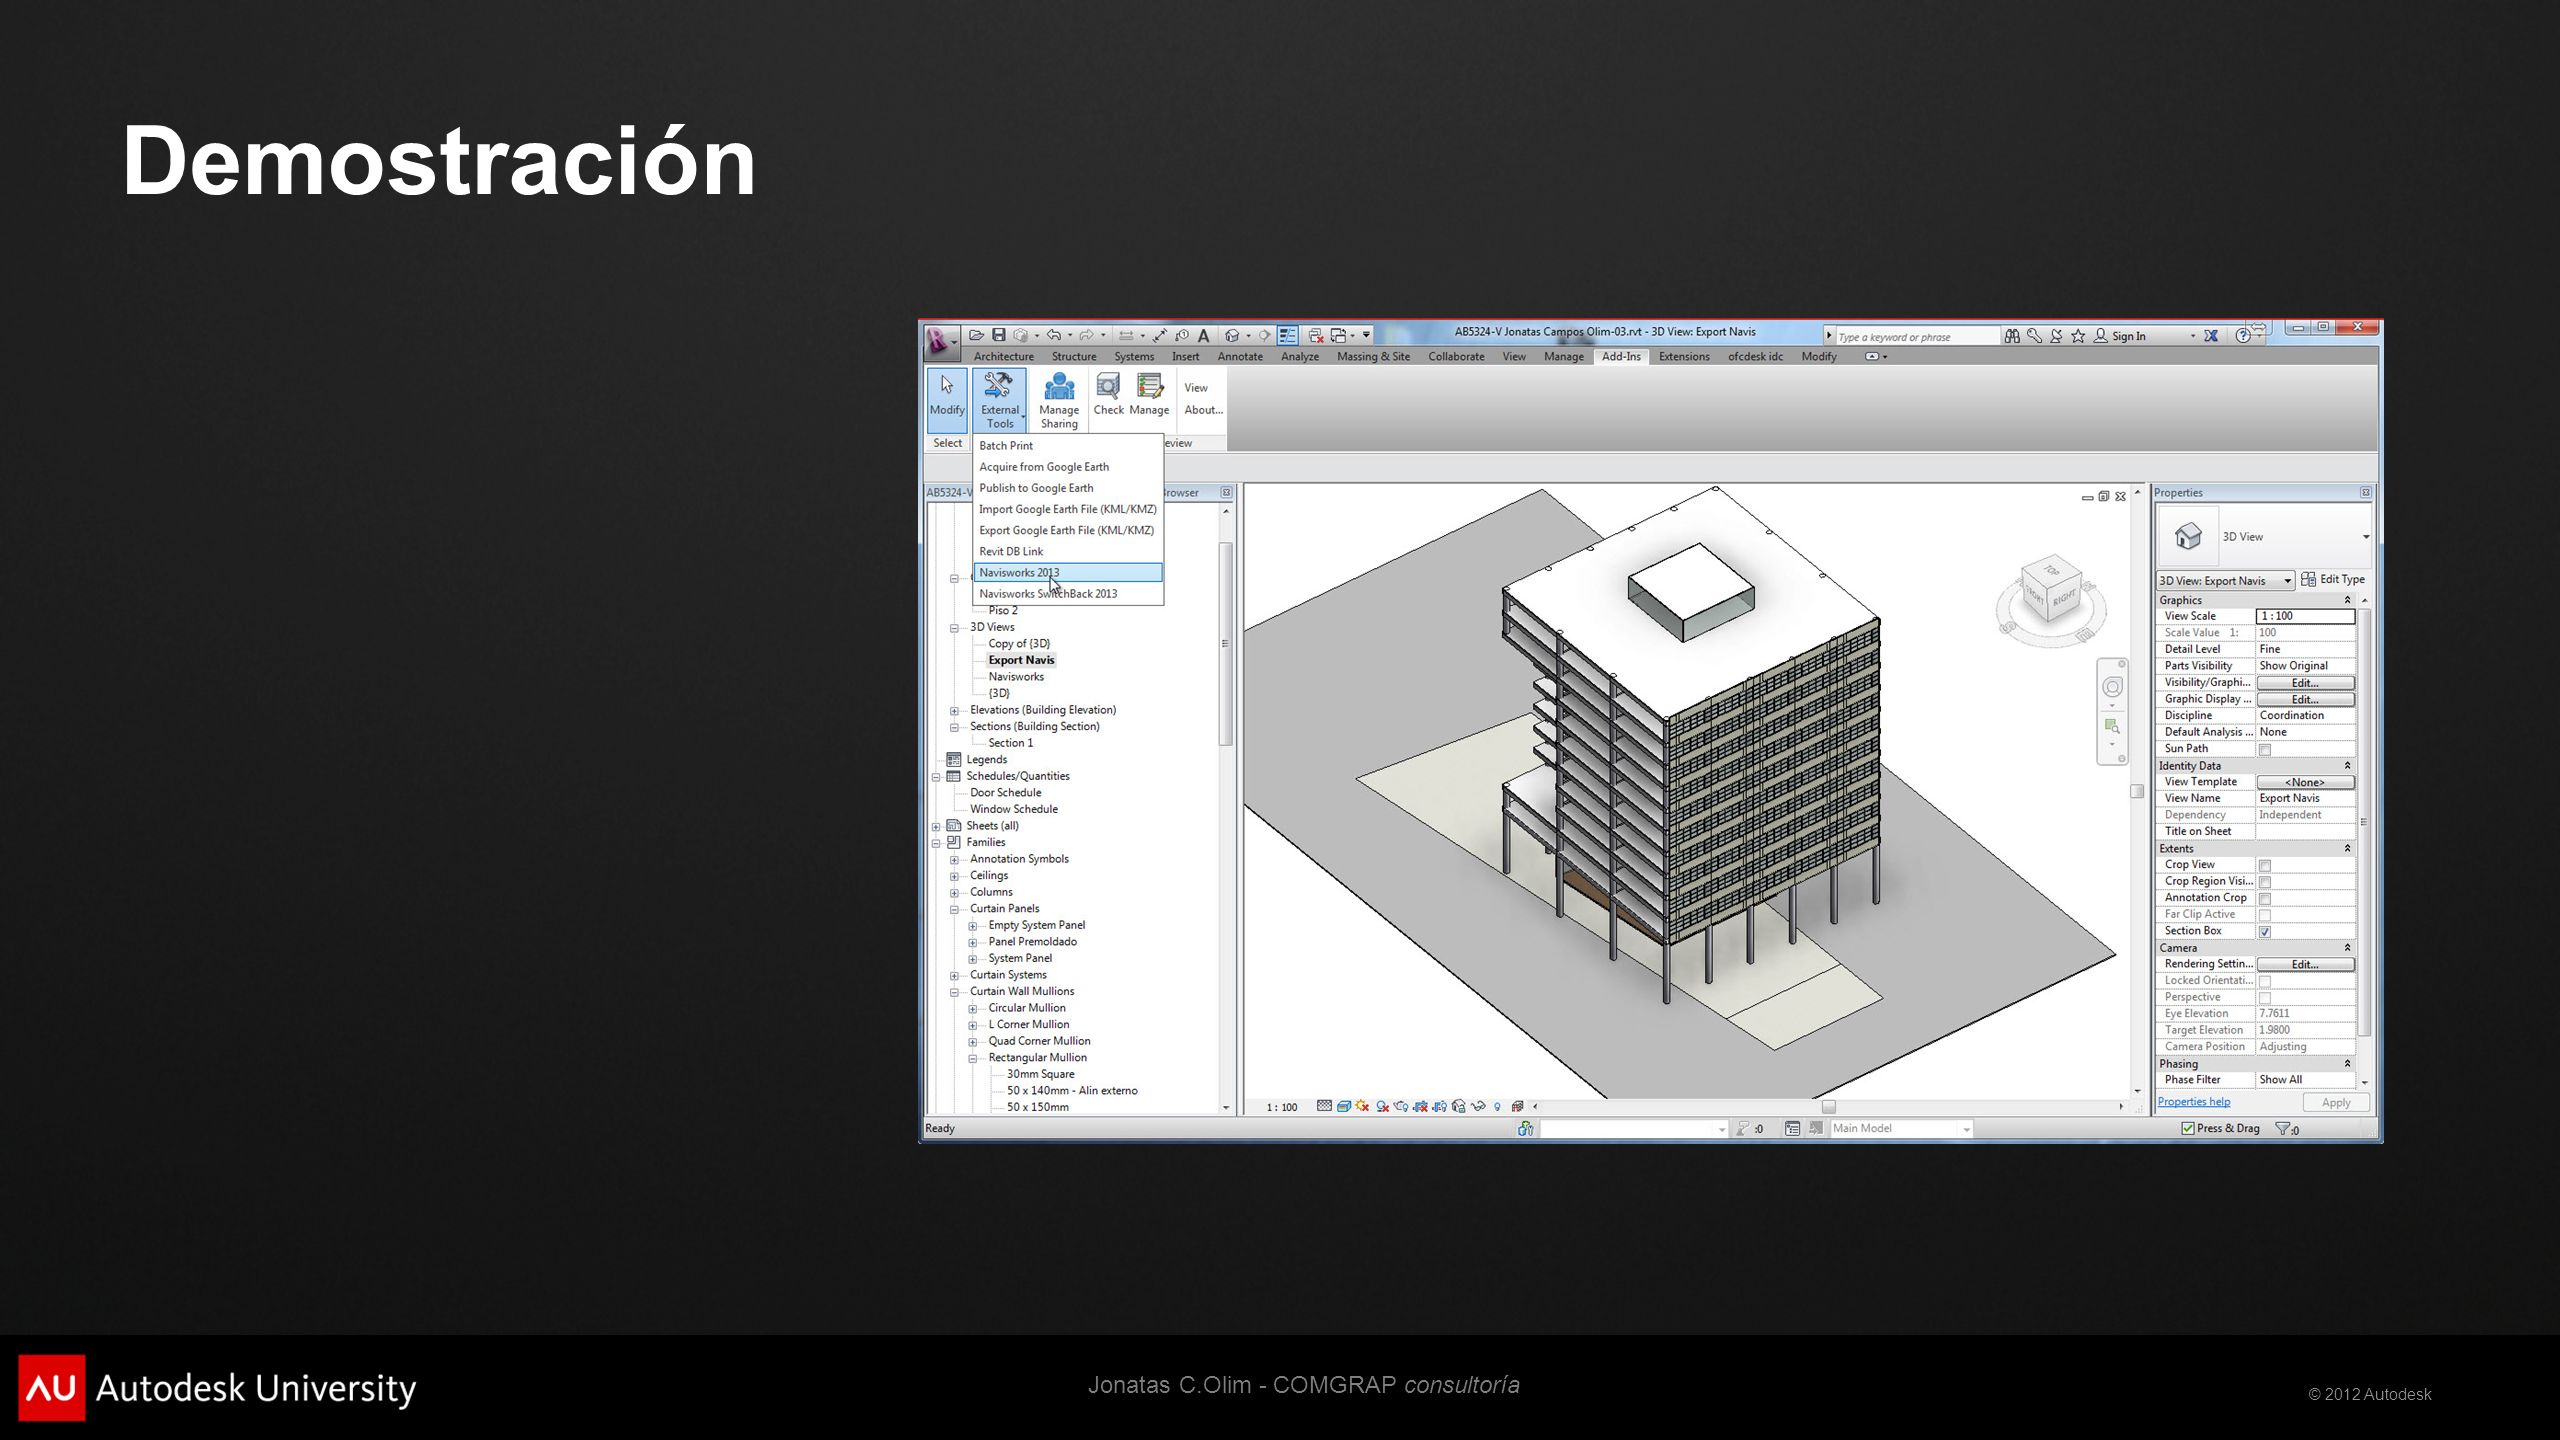Click the Design Options icon in status bar

click(x=1792, y=1129)
